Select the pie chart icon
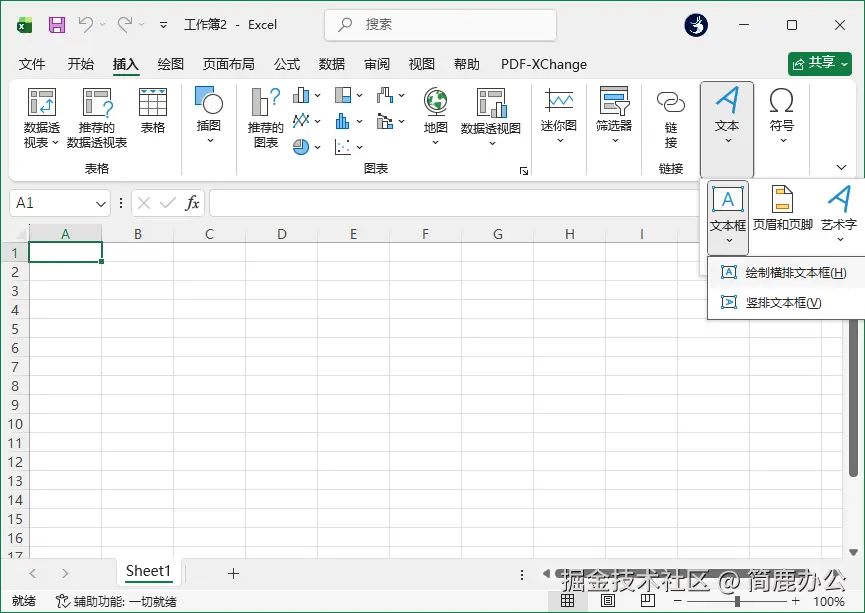This screenshot has width=865, height=613. coord(301,147)
